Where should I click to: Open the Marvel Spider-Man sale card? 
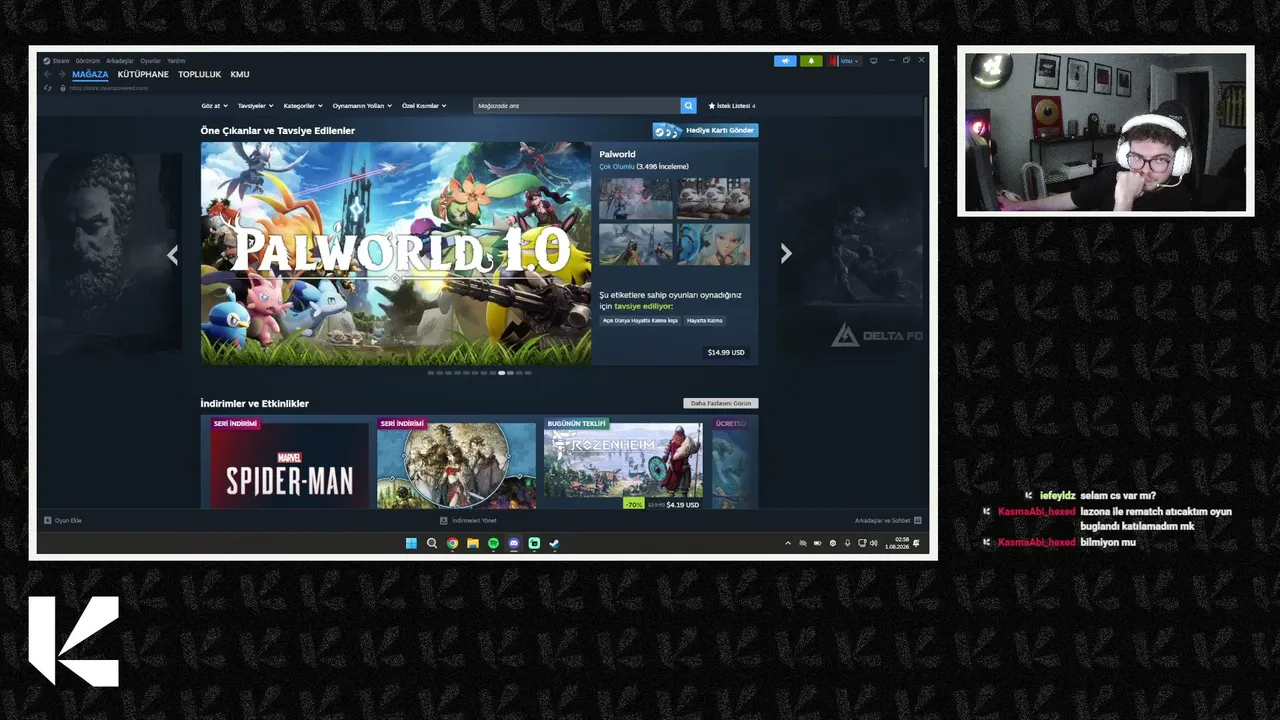point(290,462)
